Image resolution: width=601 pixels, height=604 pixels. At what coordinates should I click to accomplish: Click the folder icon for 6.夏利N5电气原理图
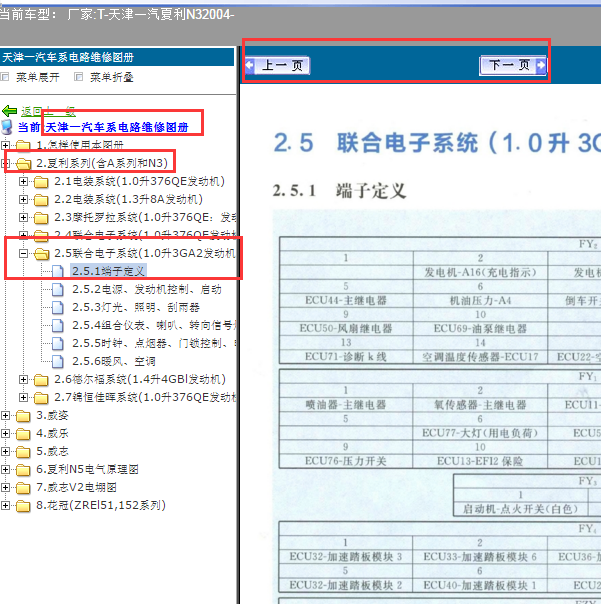click(x=24, y=470)
